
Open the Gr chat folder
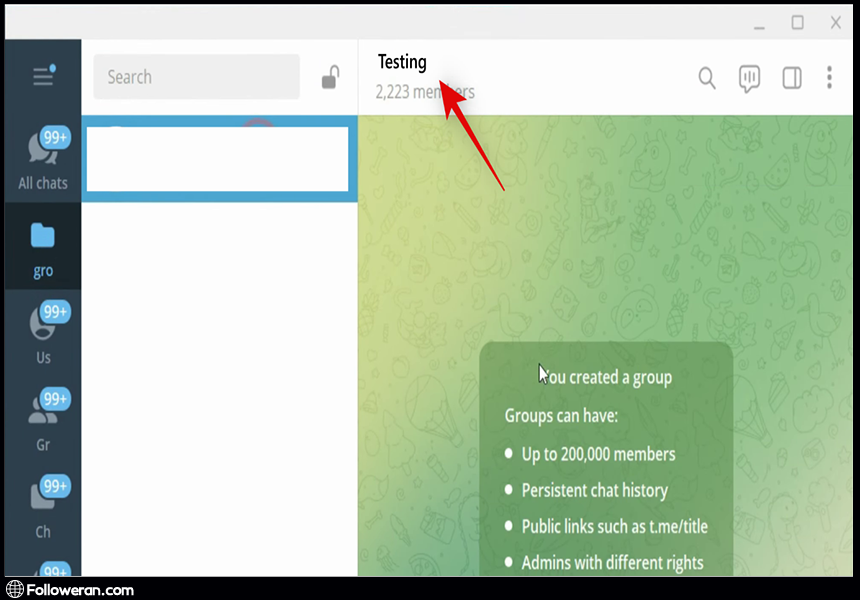point(43,420)
